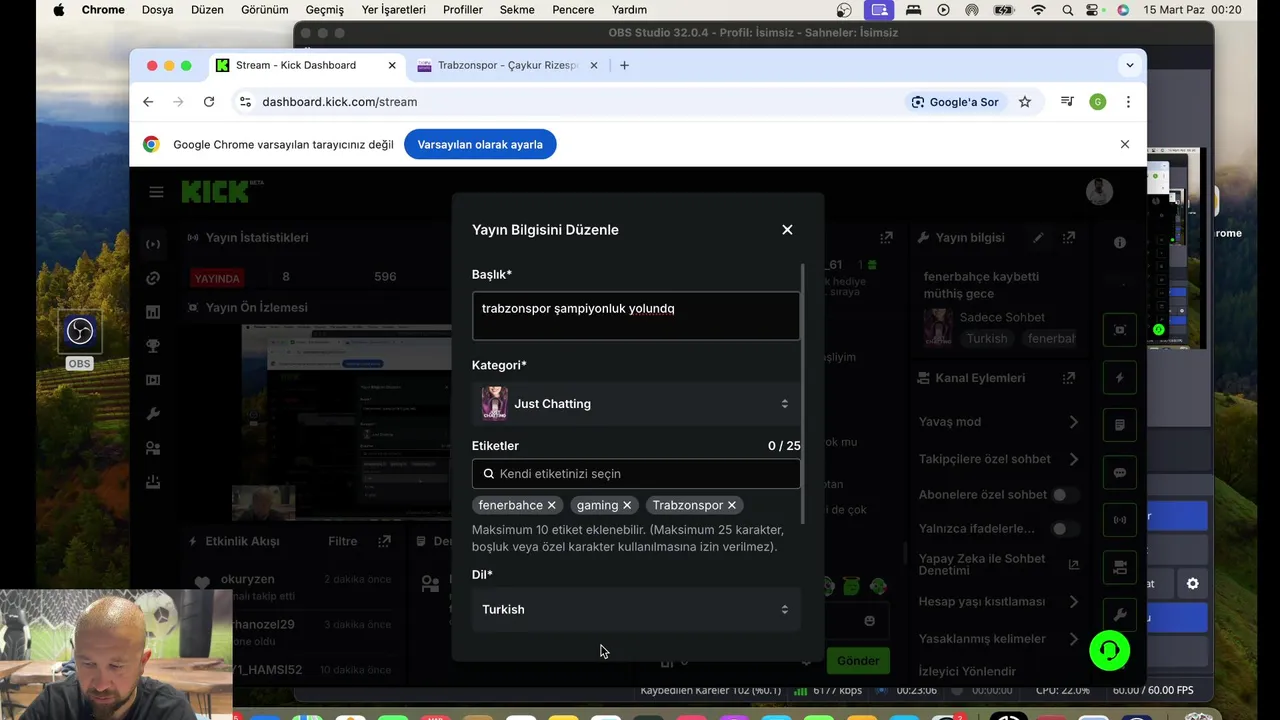Pop out the Kanal Eylemleri panel
Screen dimensions: 1280x720
pyautogui.click(x=1069, y=378)
